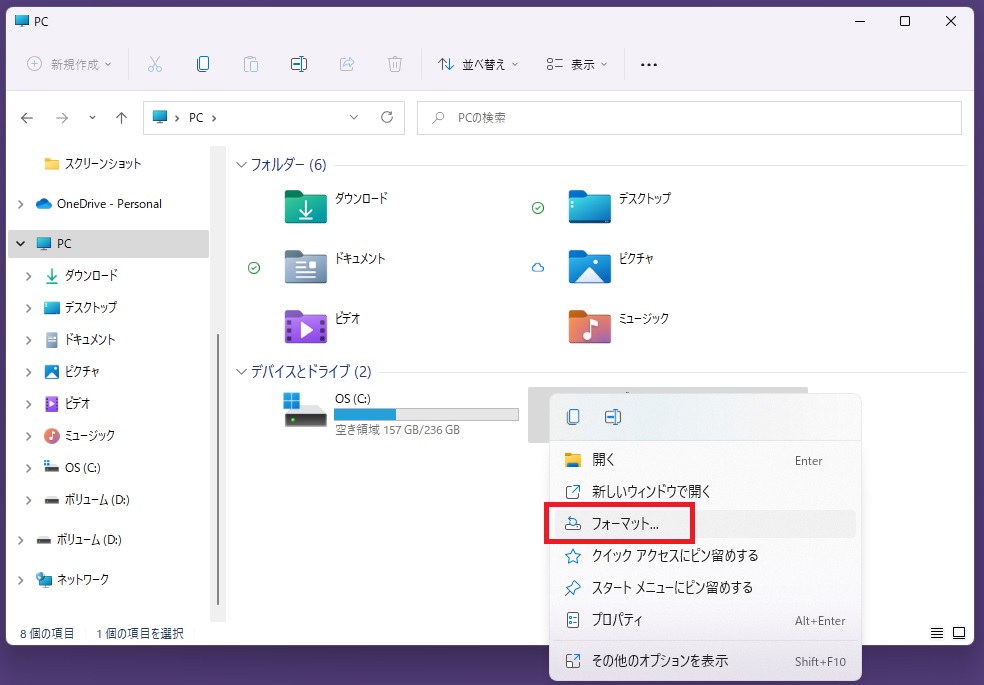Go up one folder with up arrow
The height and width of the screenshot is (685, 984).
point(121,118)
